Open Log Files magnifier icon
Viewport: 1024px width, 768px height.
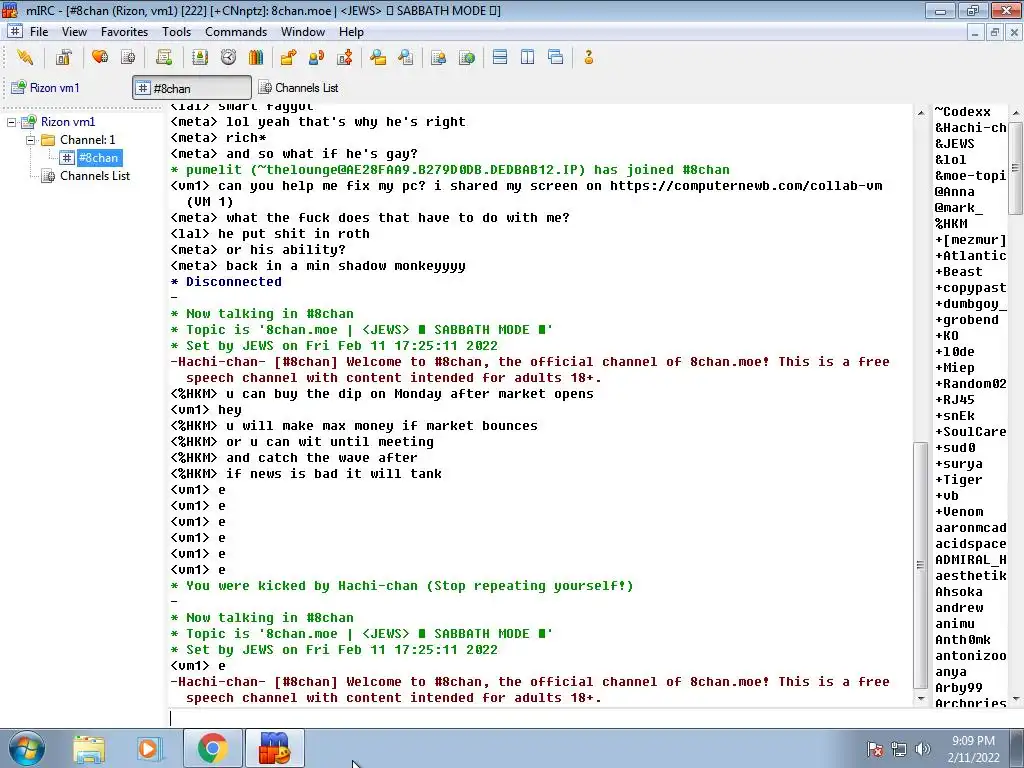pyautogui.click(x=406, y=57)
